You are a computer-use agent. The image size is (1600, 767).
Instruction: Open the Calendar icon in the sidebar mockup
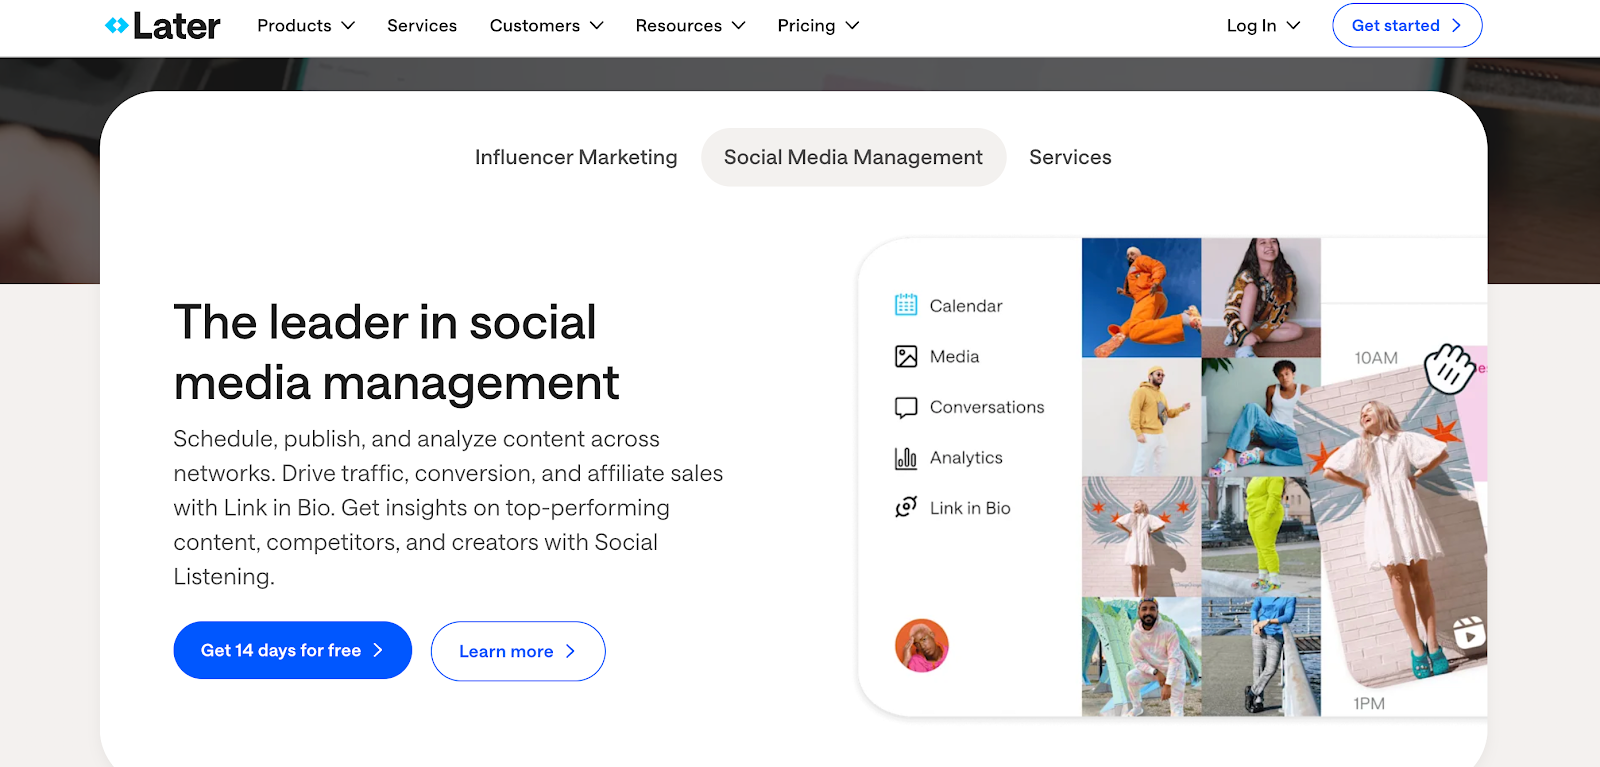click(x=906, y=305)
